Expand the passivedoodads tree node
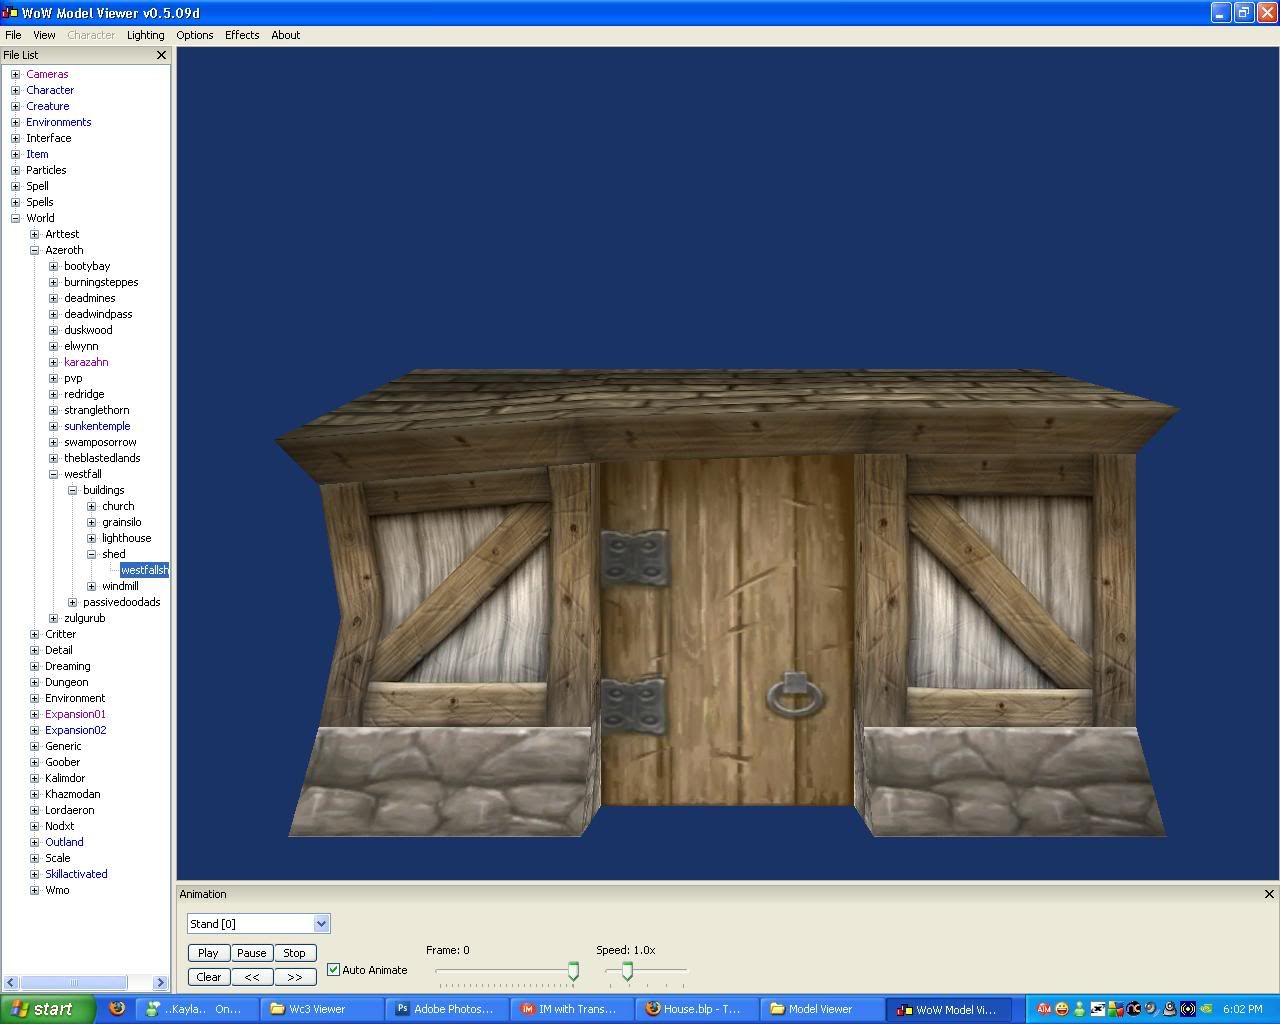 click(x=73, y=602)
